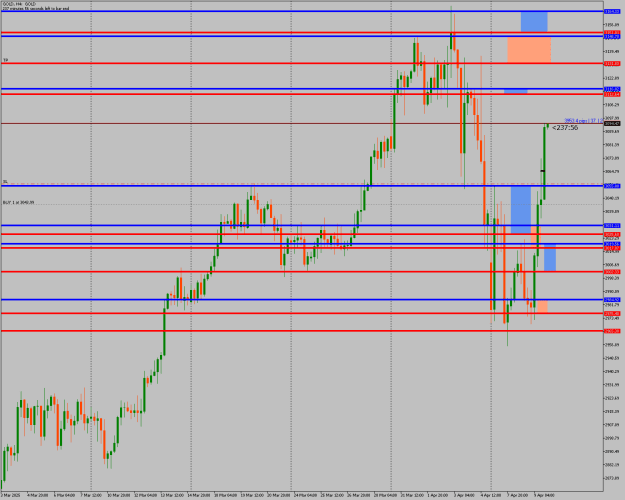This screenshot has width=625, height=500.
Task: Click the large orange zone rectangle above TP line
Action: pos(529,49)
